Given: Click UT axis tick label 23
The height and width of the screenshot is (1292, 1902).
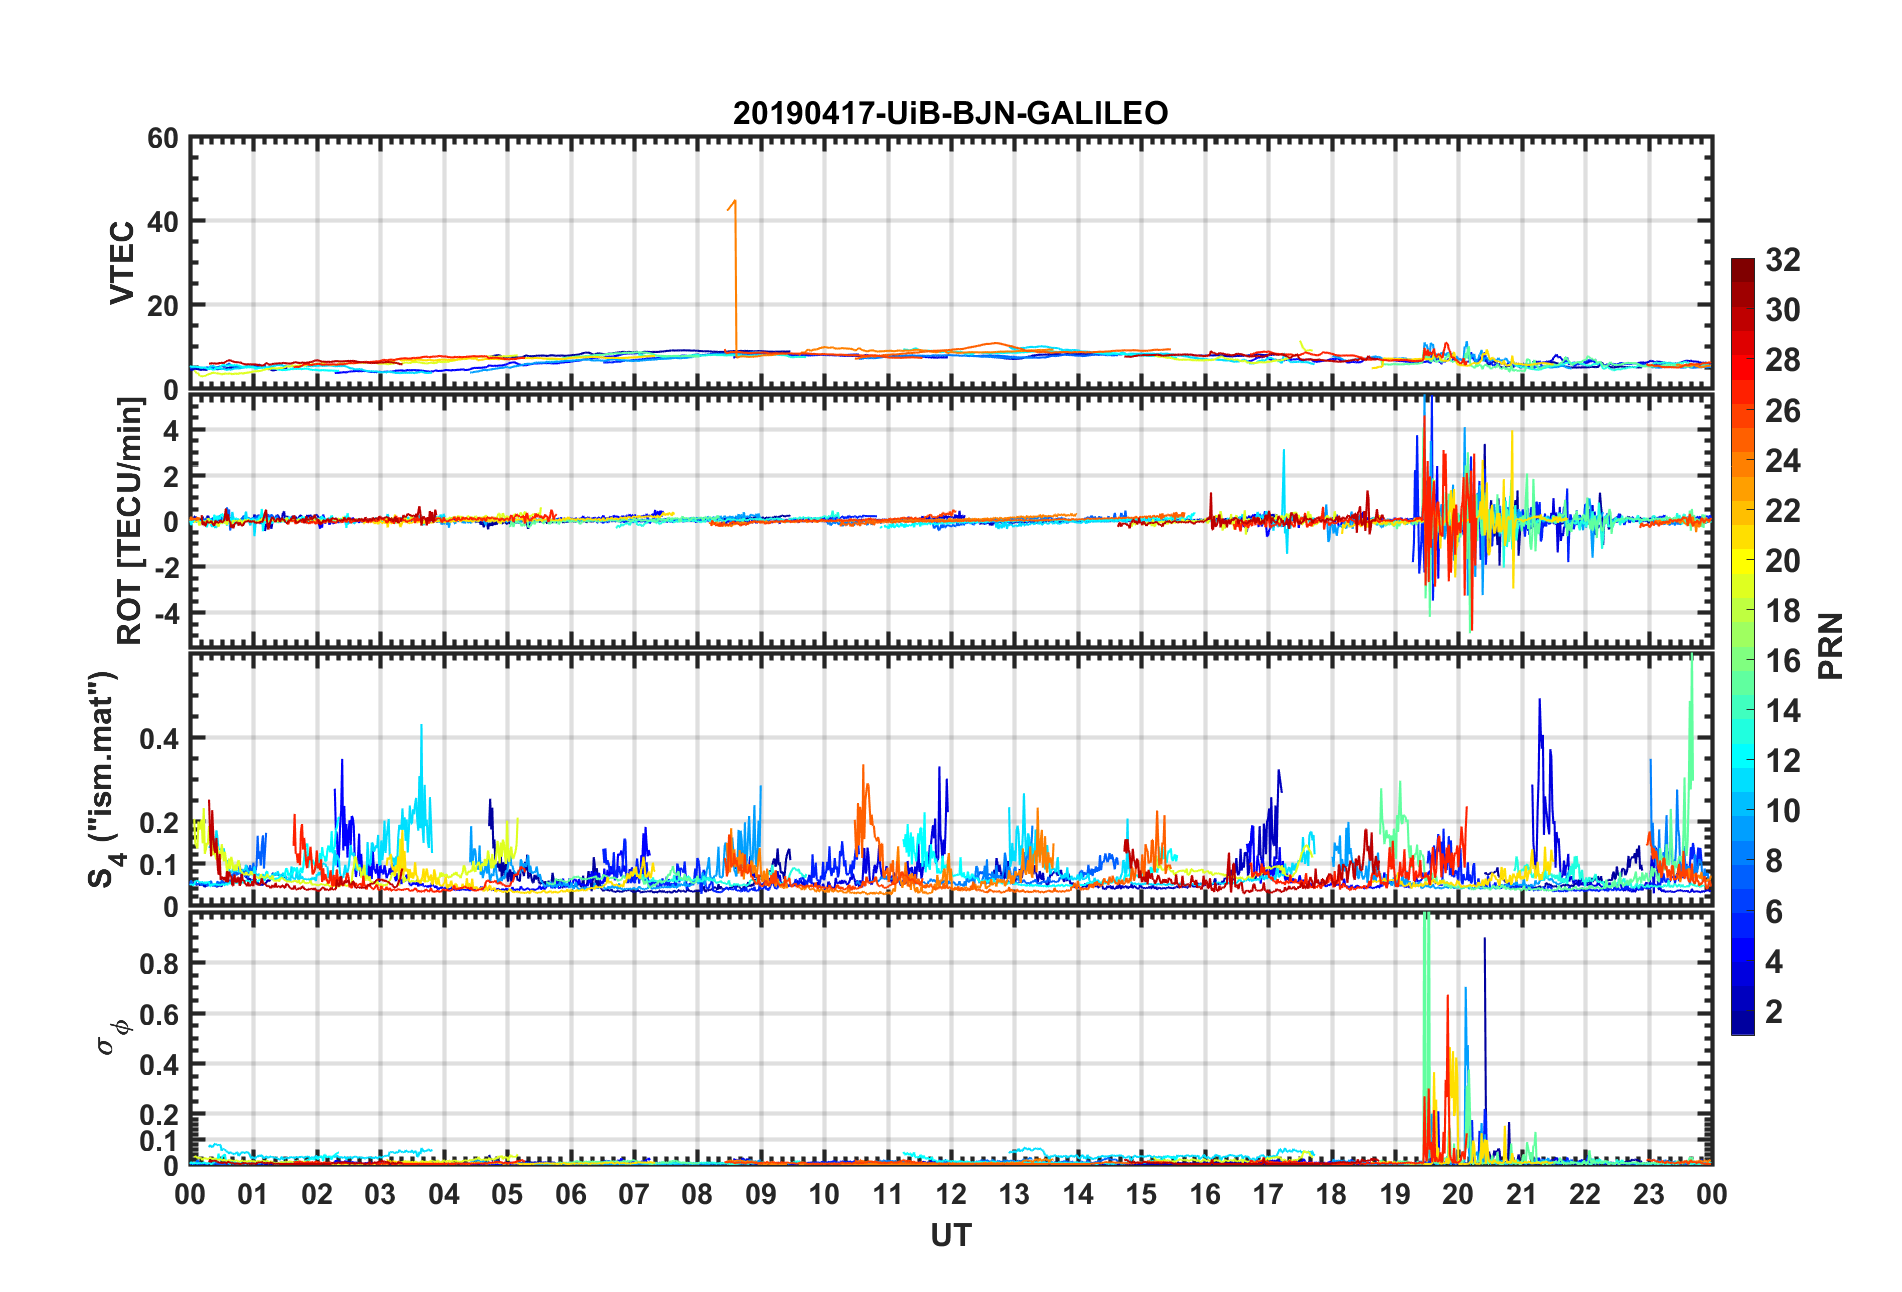Looking at the screenshot, I should pyautogui.click(x=1649, y=1194).
